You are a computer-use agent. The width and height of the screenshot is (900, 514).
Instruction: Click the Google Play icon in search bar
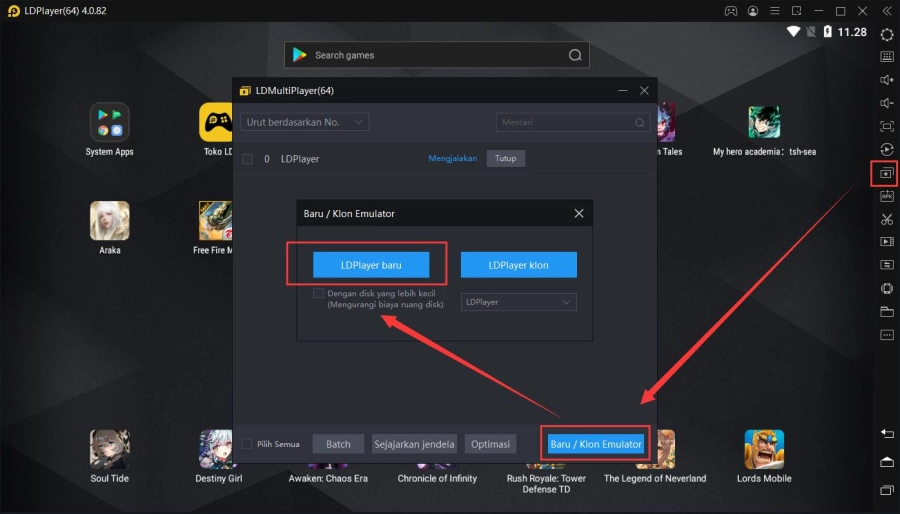coord(300,55)
